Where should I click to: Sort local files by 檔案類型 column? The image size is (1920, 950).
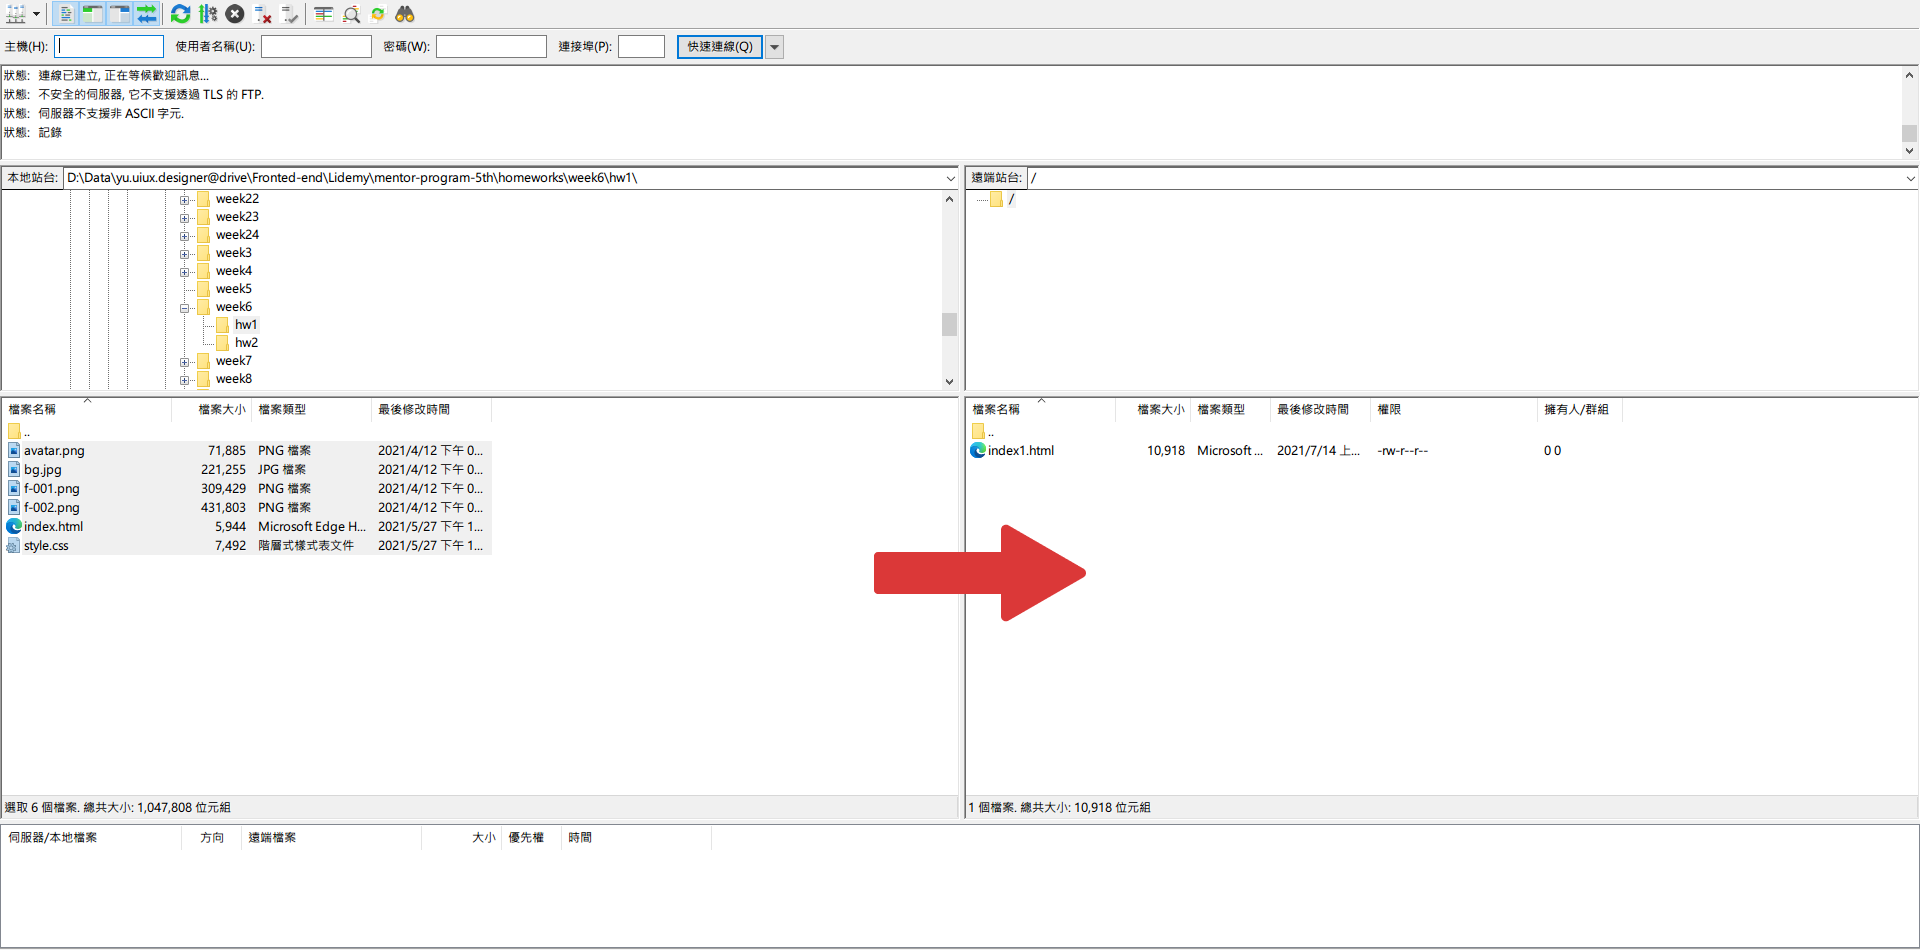[311, 409]
